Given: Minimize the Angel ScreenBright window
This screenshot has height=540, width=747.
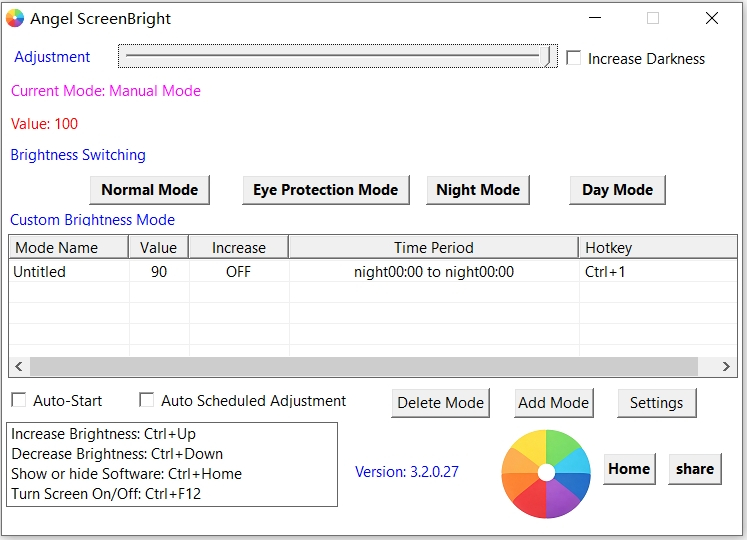Looking at the screenshot, I should point(595,18).
